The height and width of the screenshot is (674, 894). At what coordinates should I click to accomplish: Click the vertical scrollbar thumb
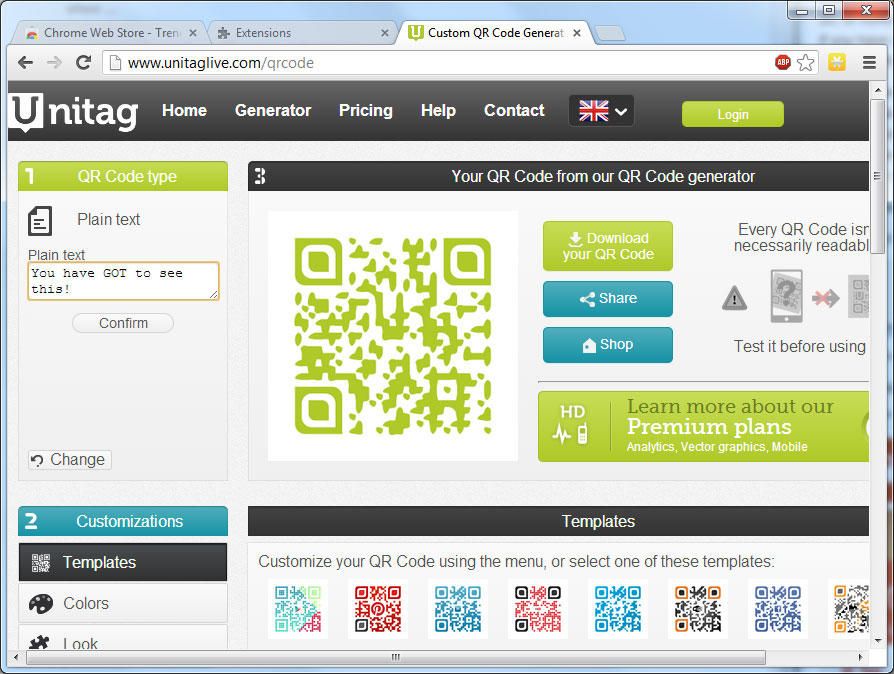click(877, 177)
